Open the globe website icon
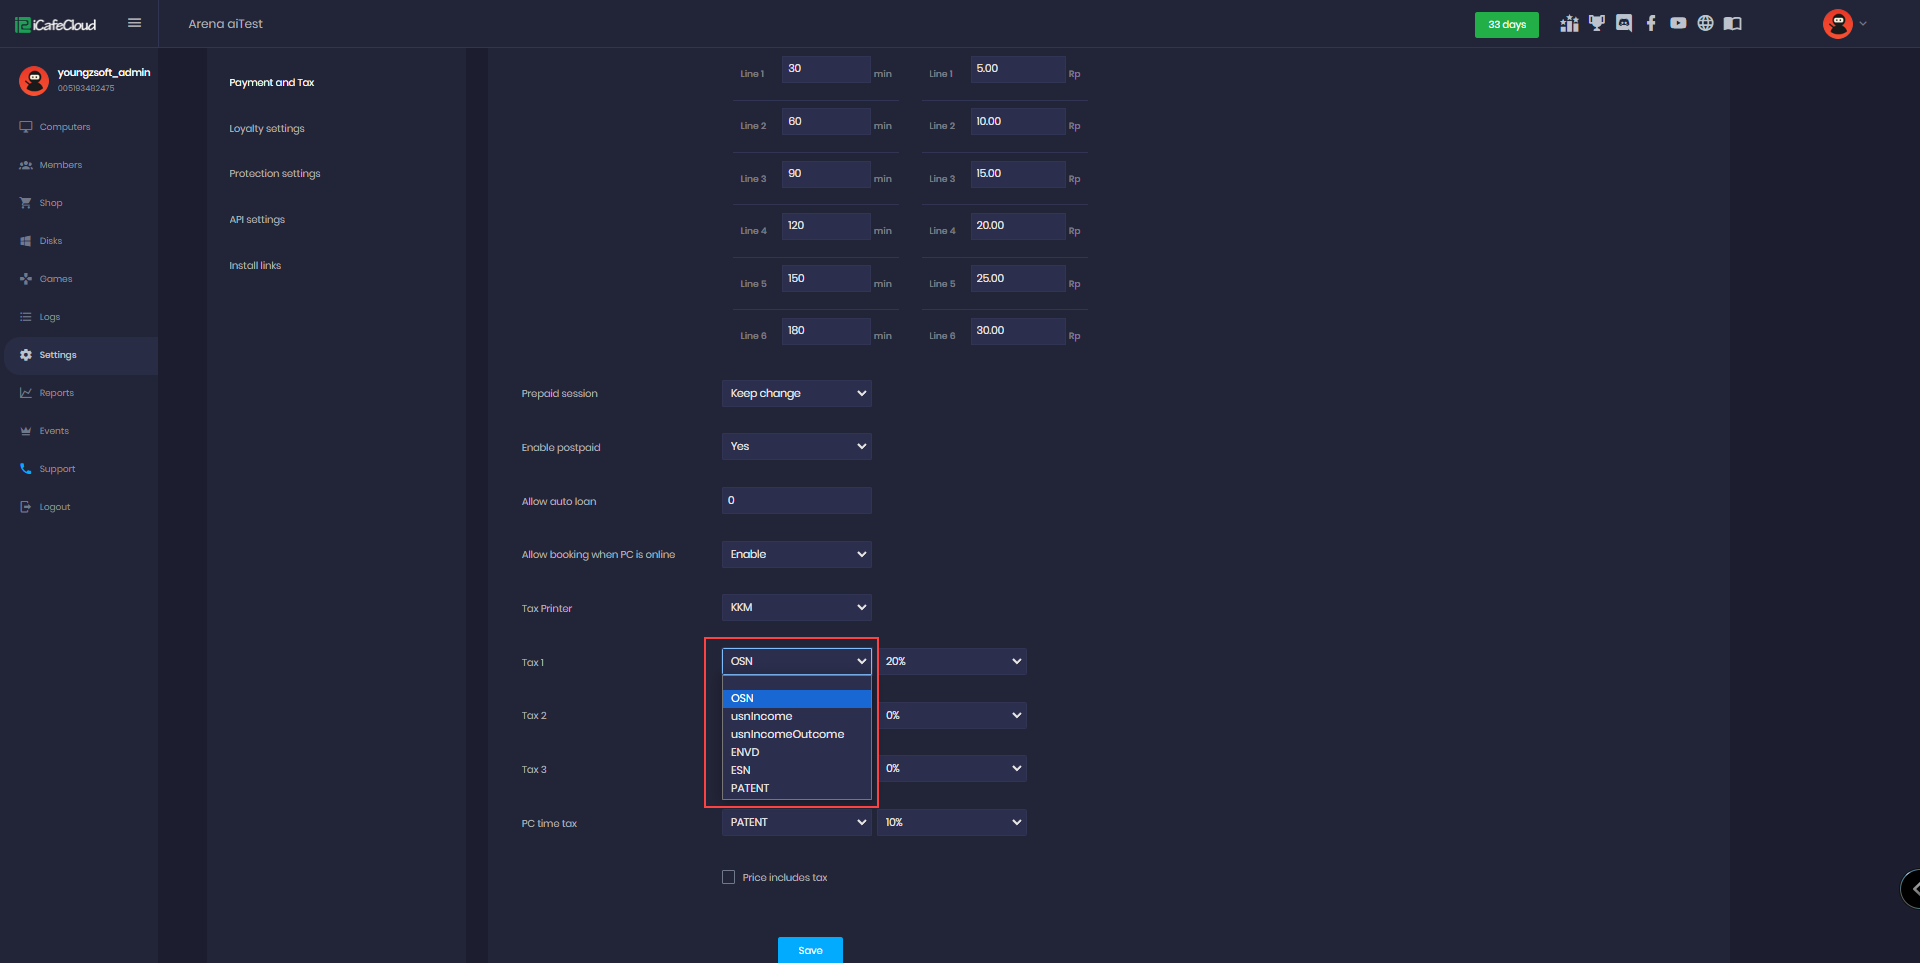This screenshot has width=1920, height=963. tap(1705, 24)
